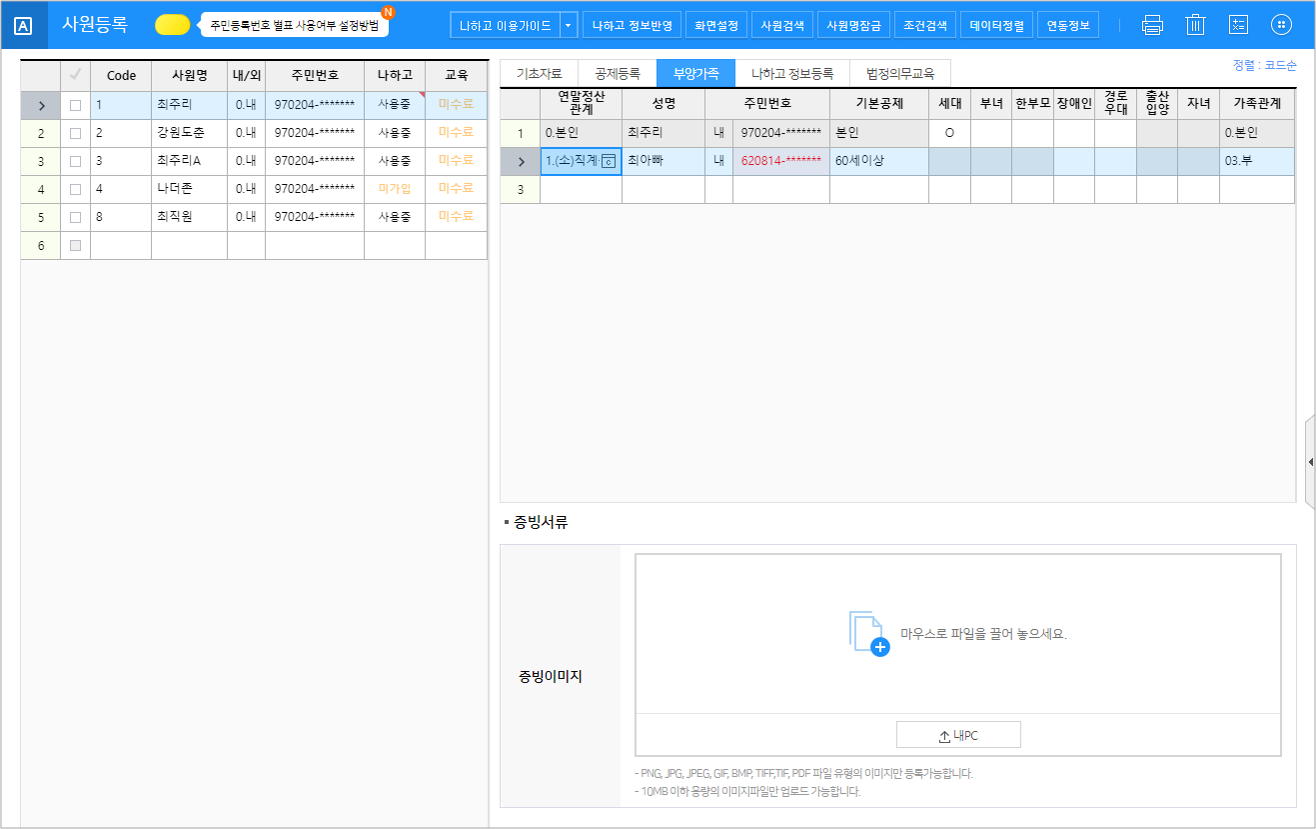
Task: Switch to the 공제등록 tab
Action: pos(617,73)
